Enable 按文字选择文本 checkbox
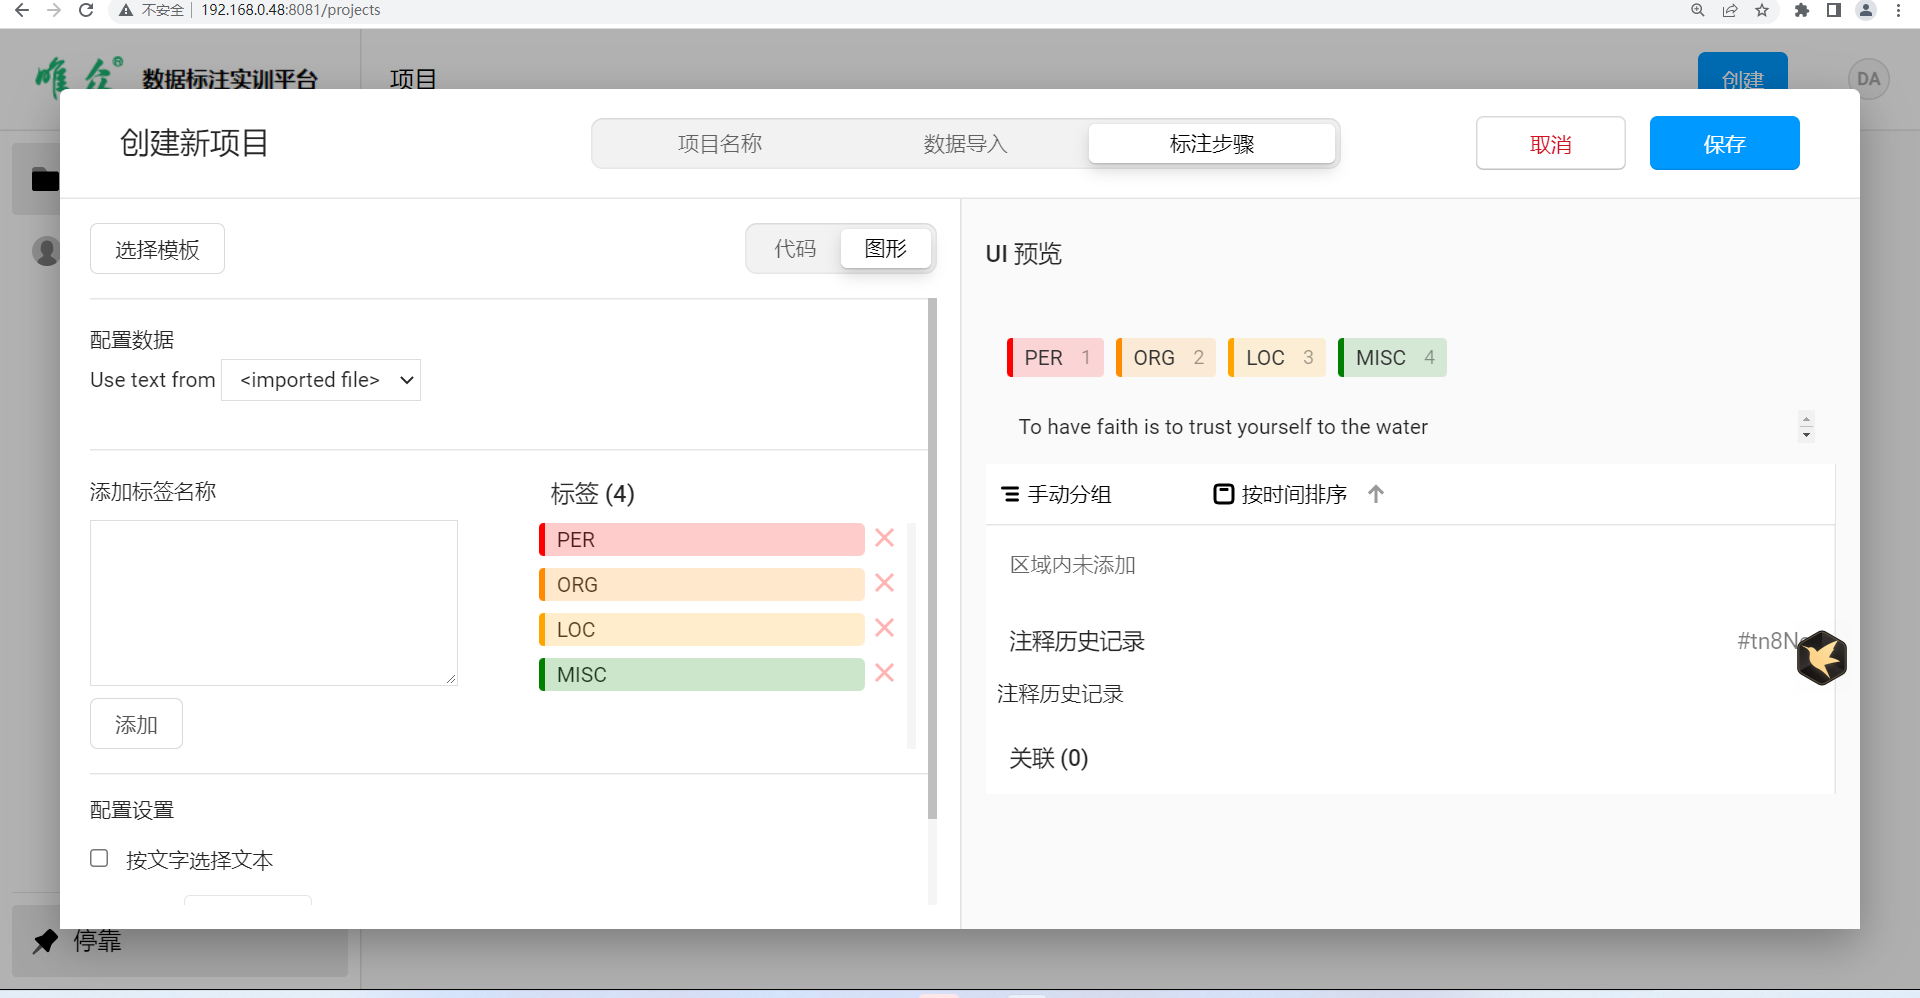This screenshot has height=998, width=1920. click(x=99, y=858)
